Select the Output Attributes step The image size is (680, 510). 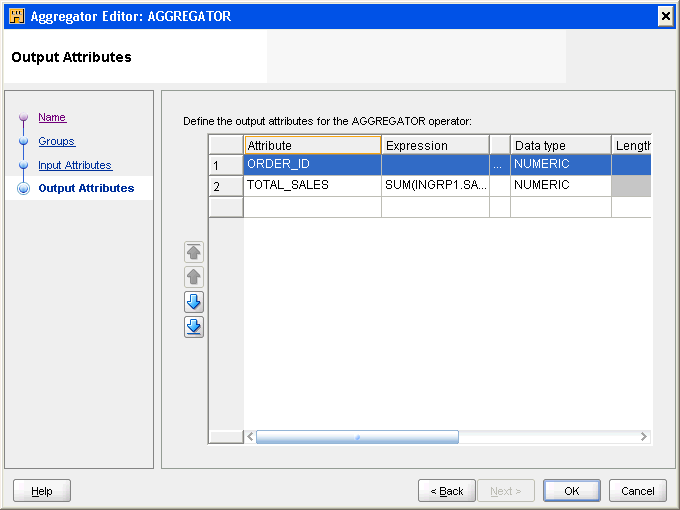pos(86,188)
